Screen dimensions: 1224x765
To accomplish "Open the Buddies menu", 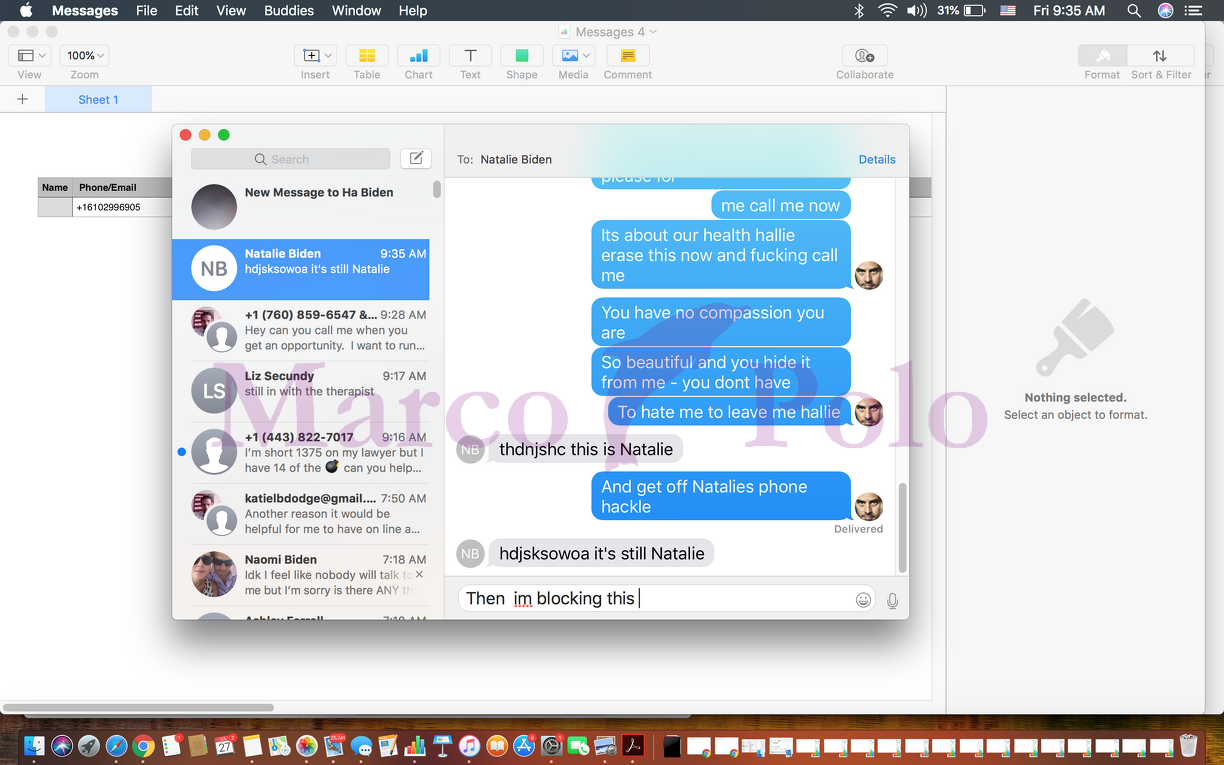I will 289,11.
